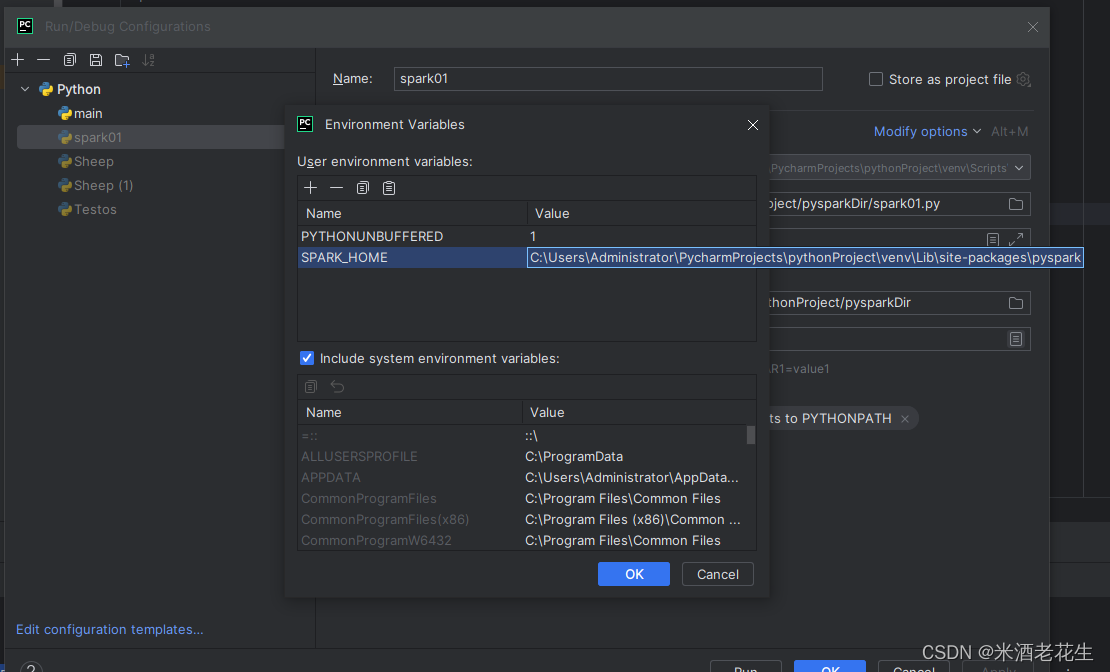Enable Store as project file
The image size is (1110, 672).
click(x=875, y=79)
